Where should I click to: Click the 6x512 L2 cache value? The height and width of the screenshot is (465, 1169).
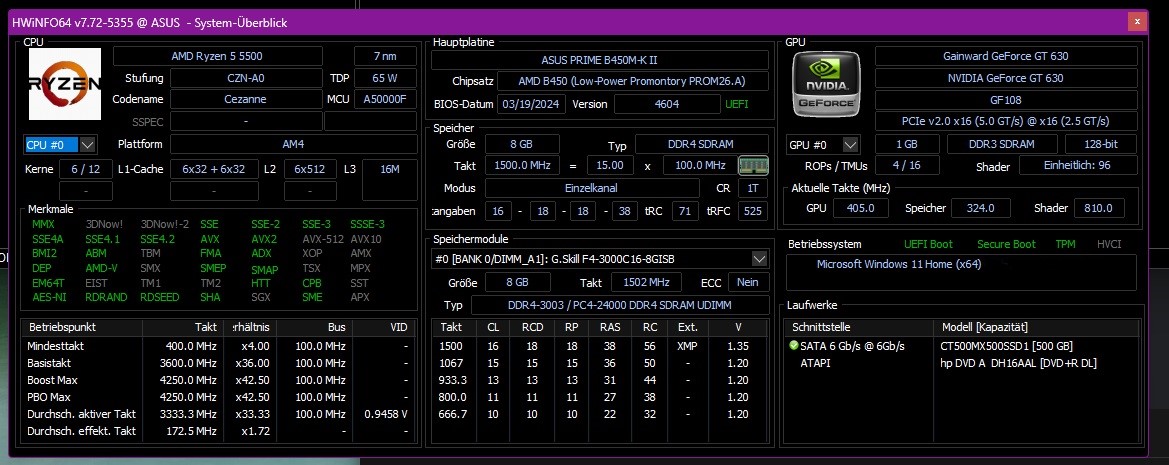click(x=310, y=169)
